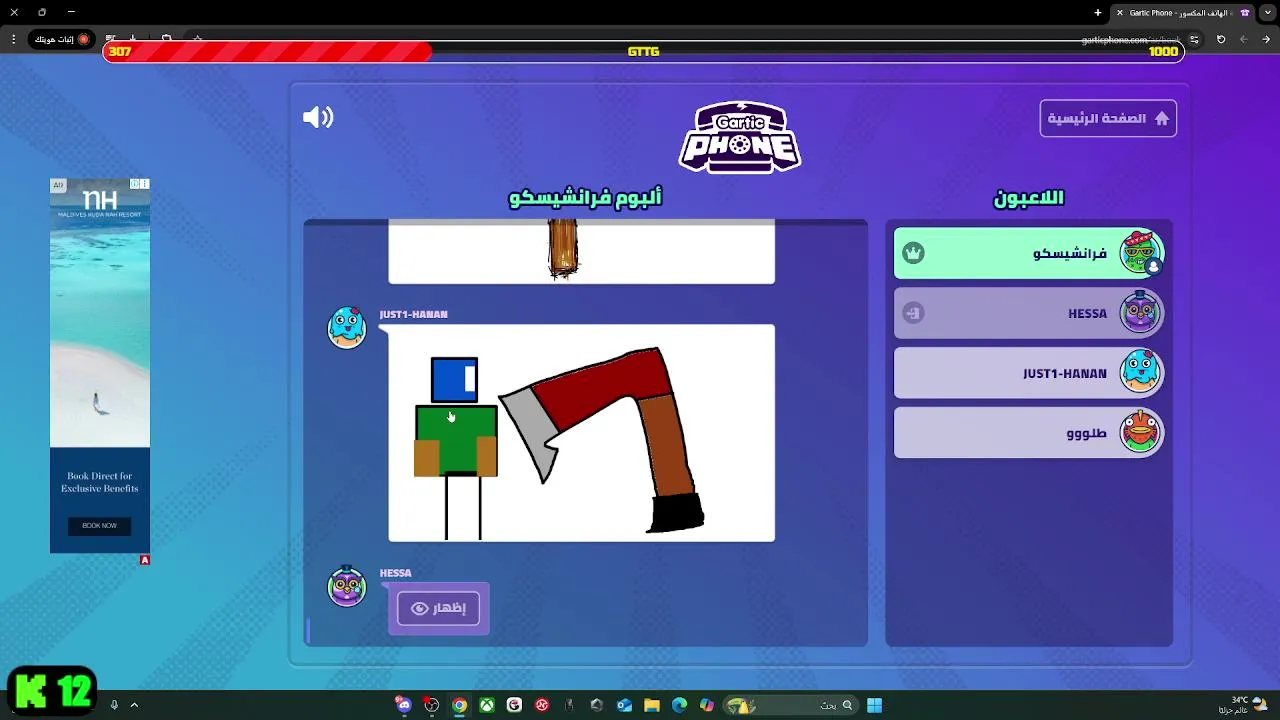
Task: Click the إثبات هويتك profile button
Action: 61,39
